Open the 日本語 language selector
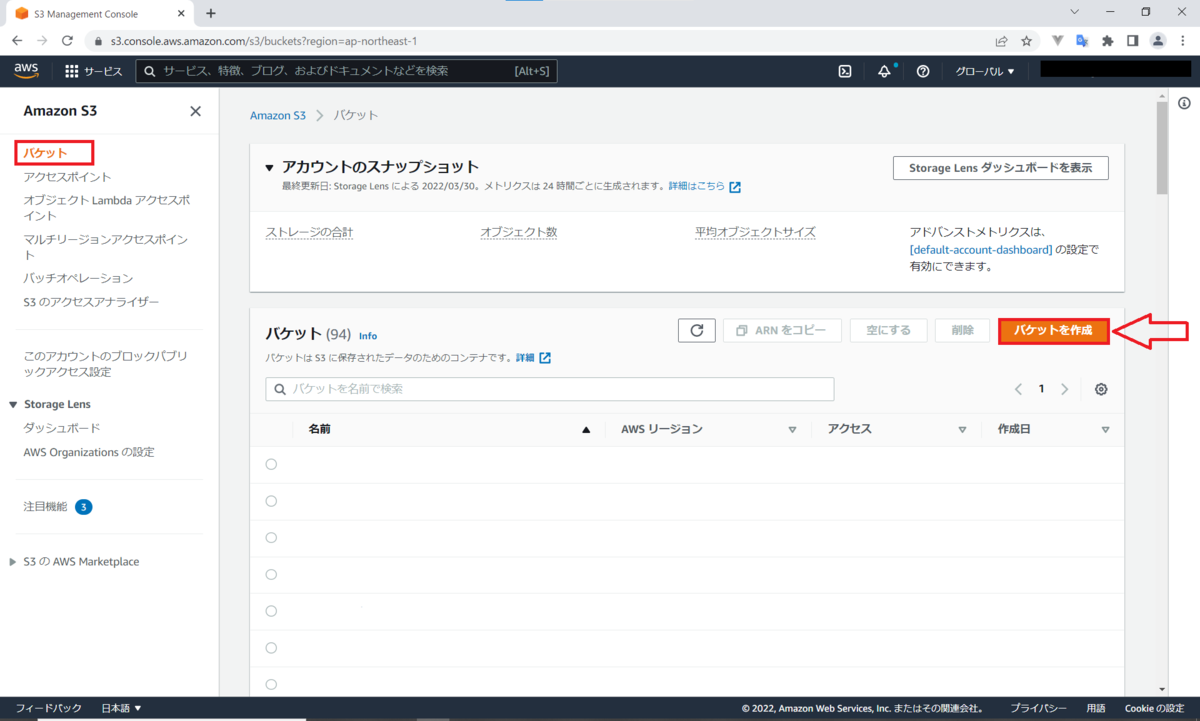Screen dimensions: 1200x721 tap(122, 708)
